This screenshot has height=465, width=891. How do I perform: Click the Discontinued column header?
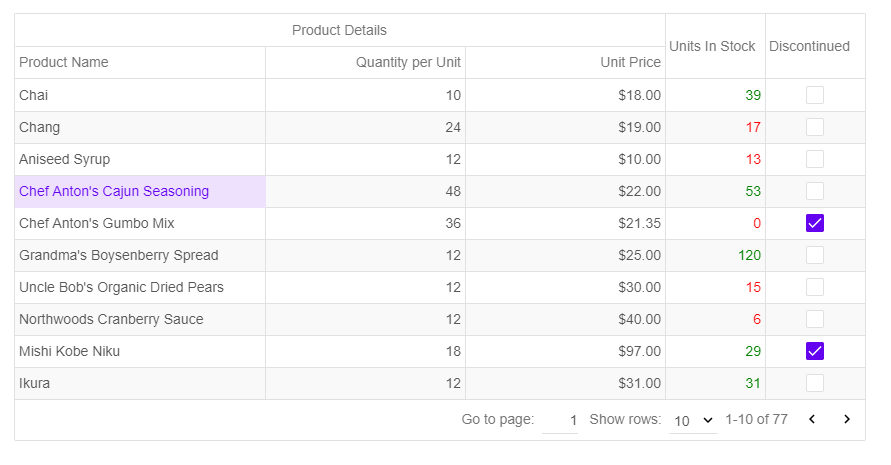click(x=809, y=46)
